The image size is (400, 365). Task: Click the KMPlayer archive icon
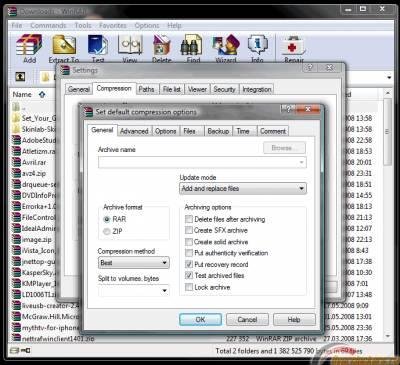[x=16, y=283]
